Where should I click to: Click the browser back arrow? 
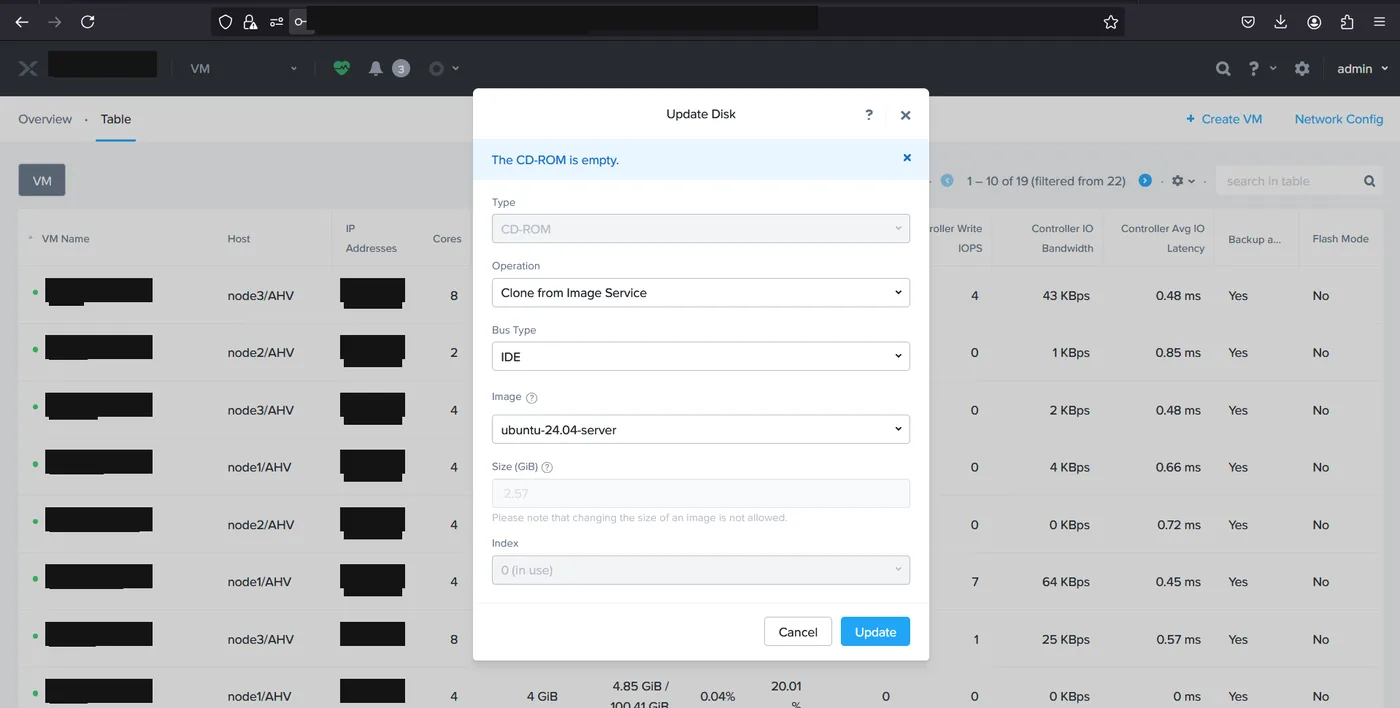point(22,22)
